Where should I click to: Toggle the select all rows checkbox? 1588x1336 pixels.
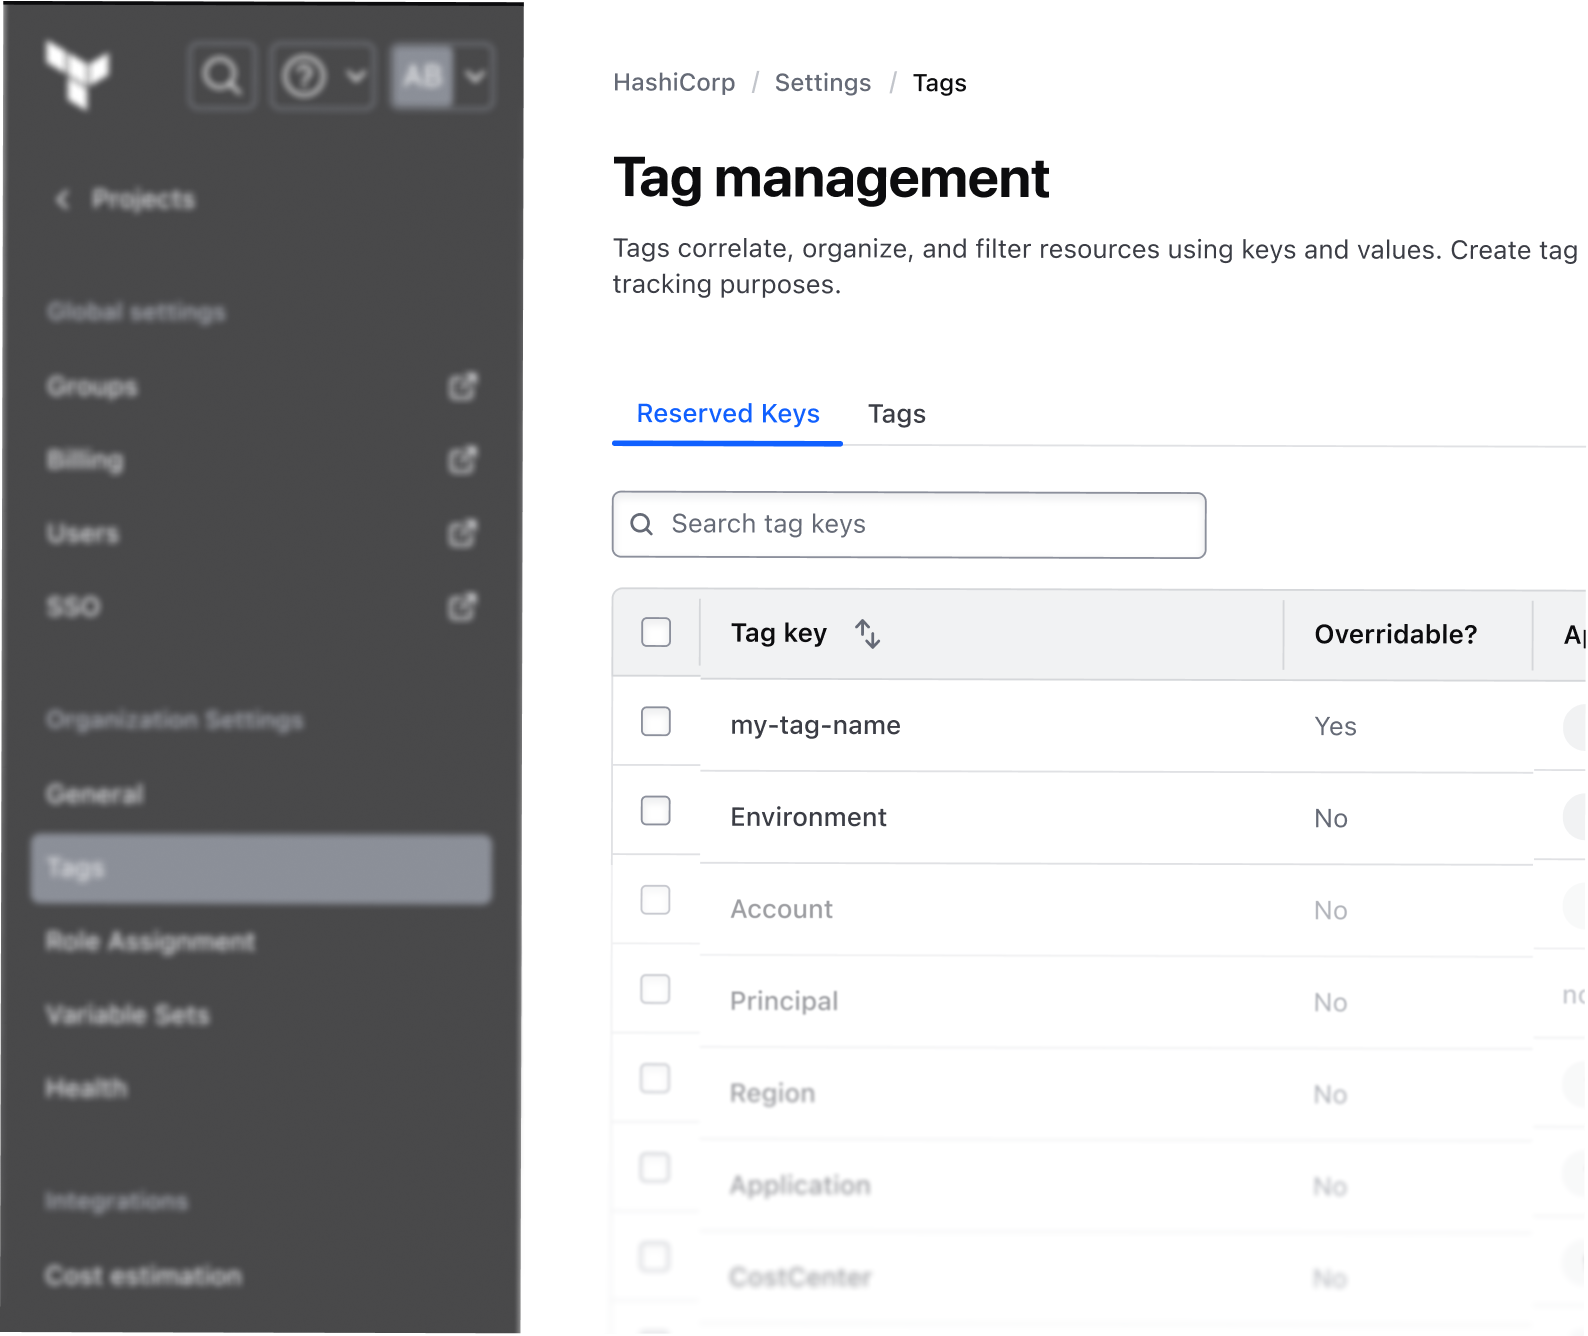point(656,632)
